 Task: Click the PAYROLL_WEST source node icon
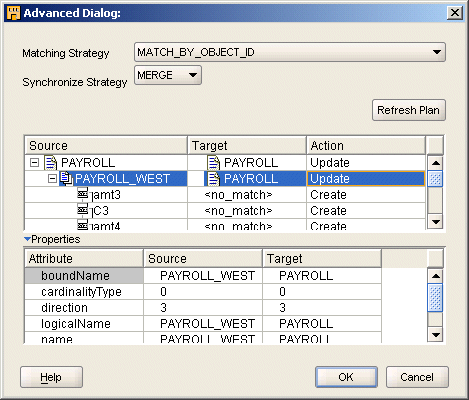(x=66, y=178)
